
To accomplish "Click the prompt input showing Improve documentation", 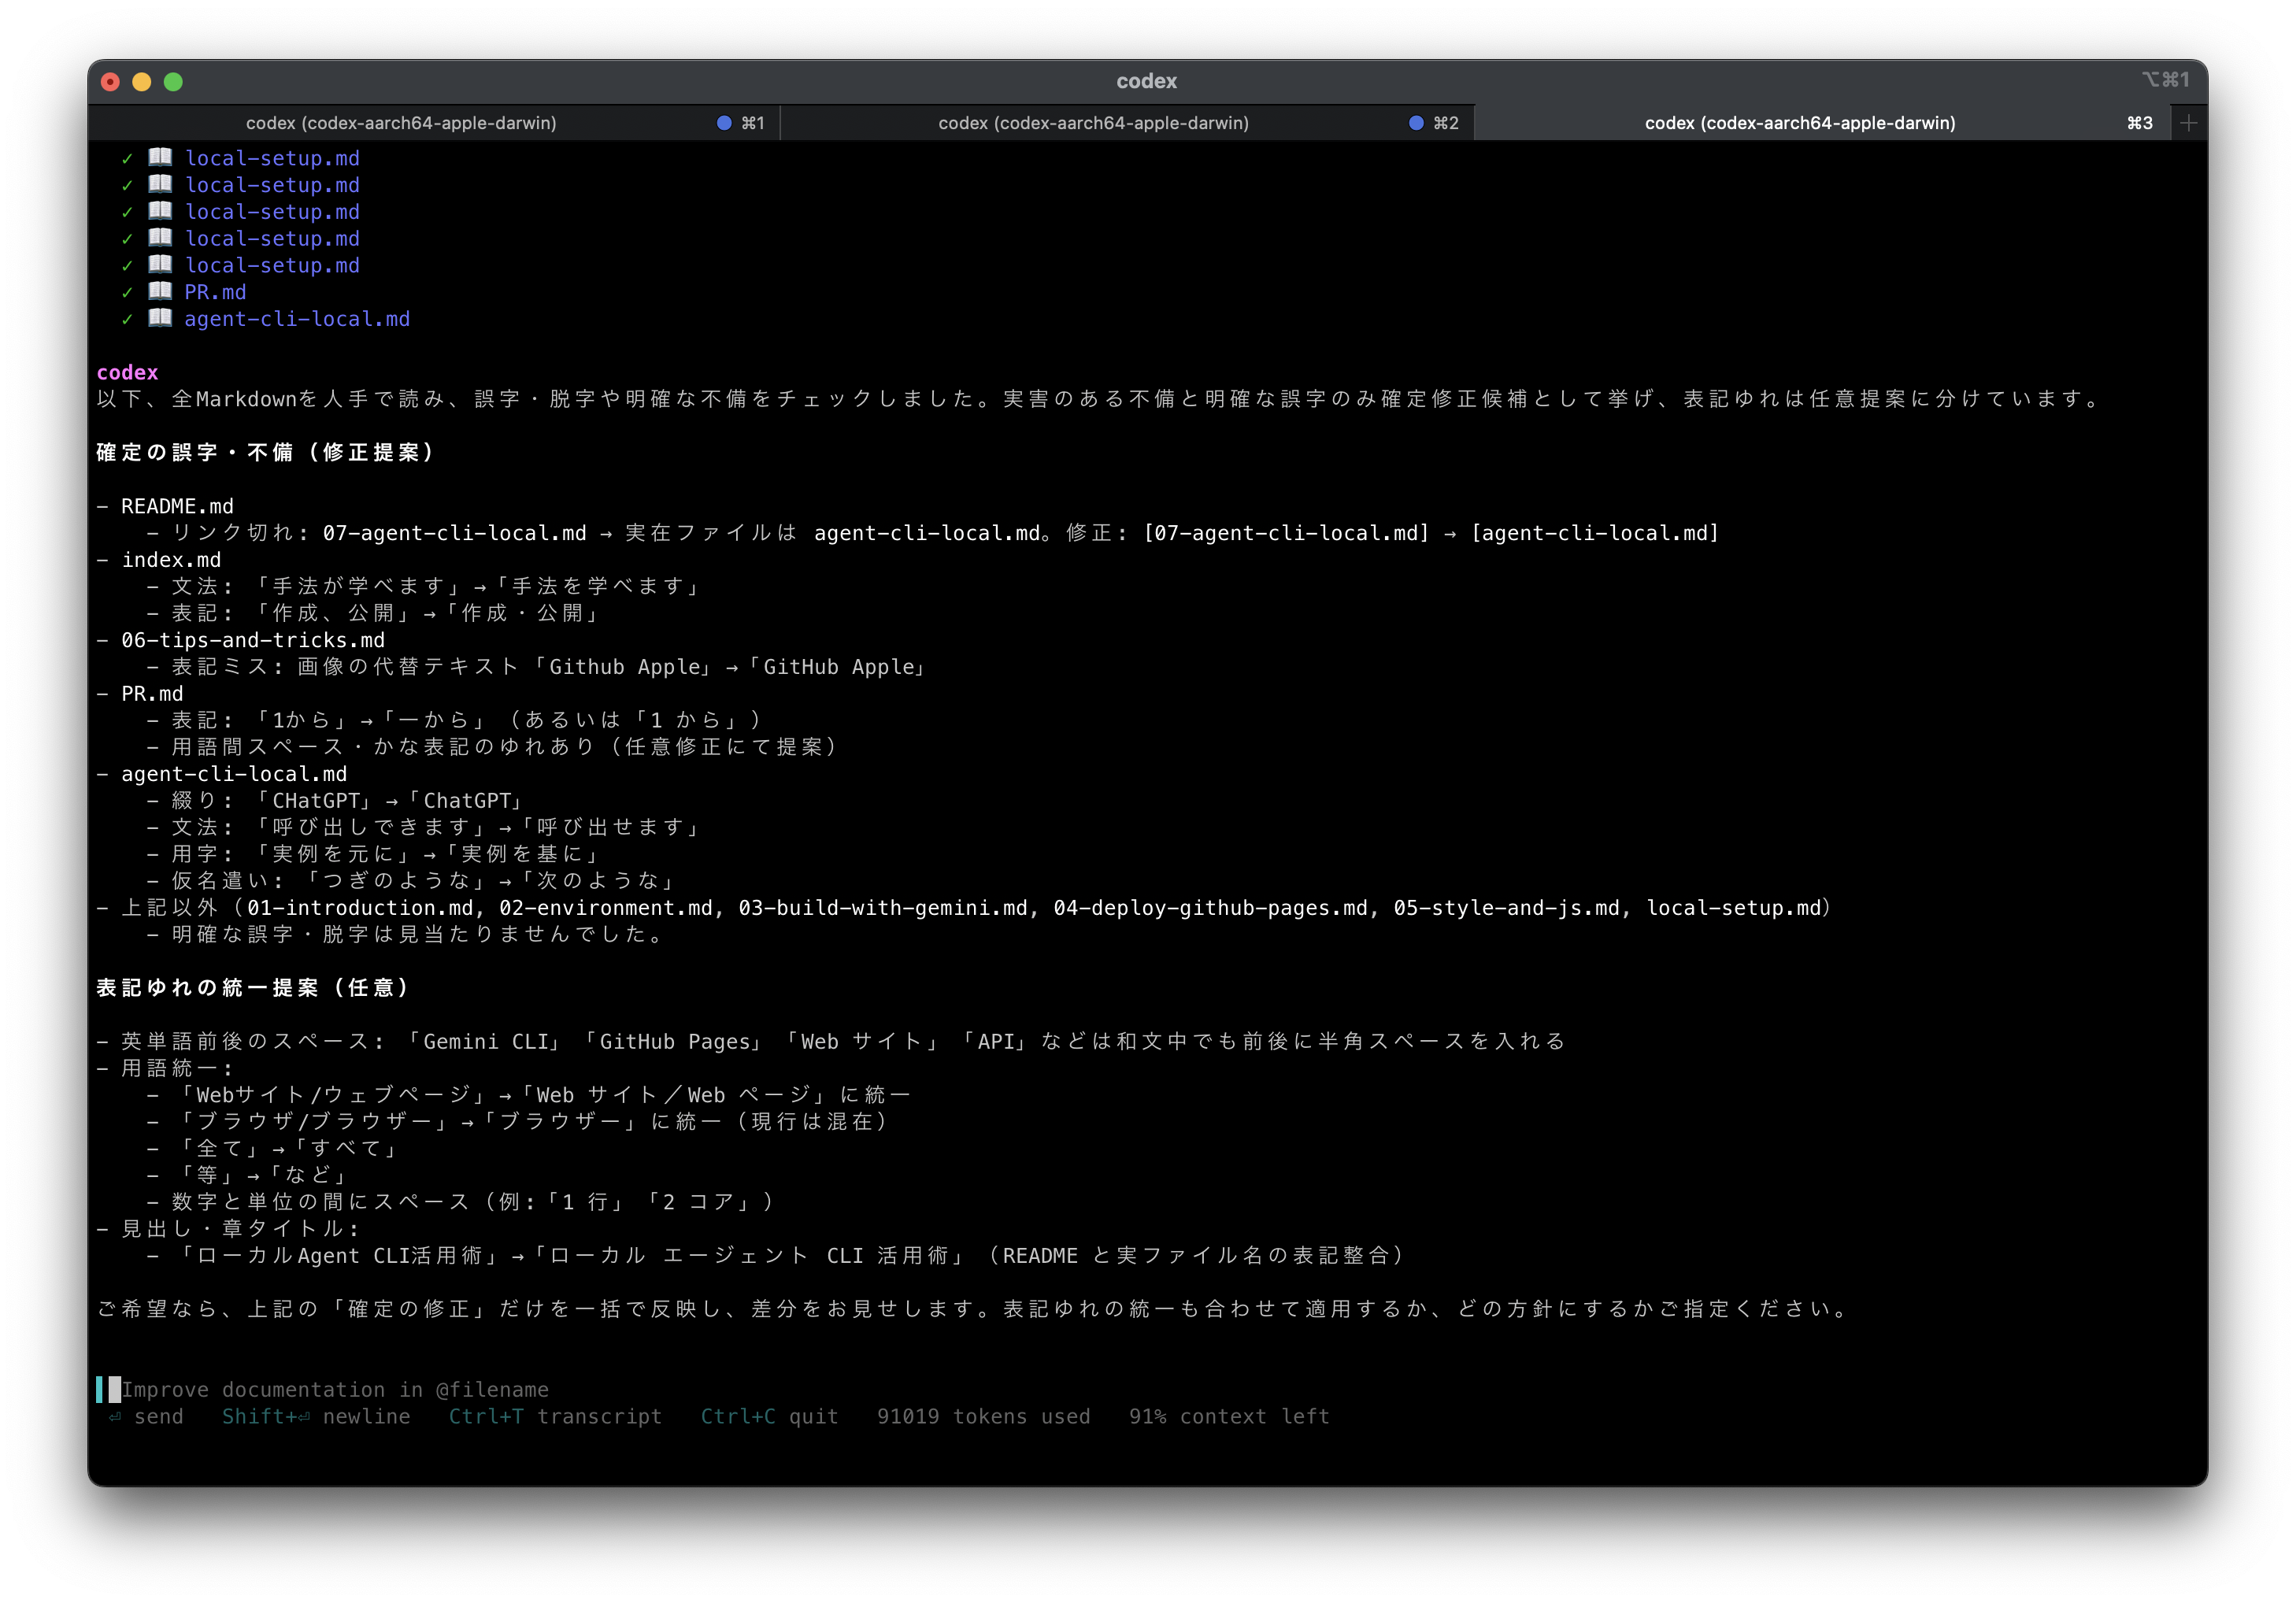I will (x=336, y=1389).
